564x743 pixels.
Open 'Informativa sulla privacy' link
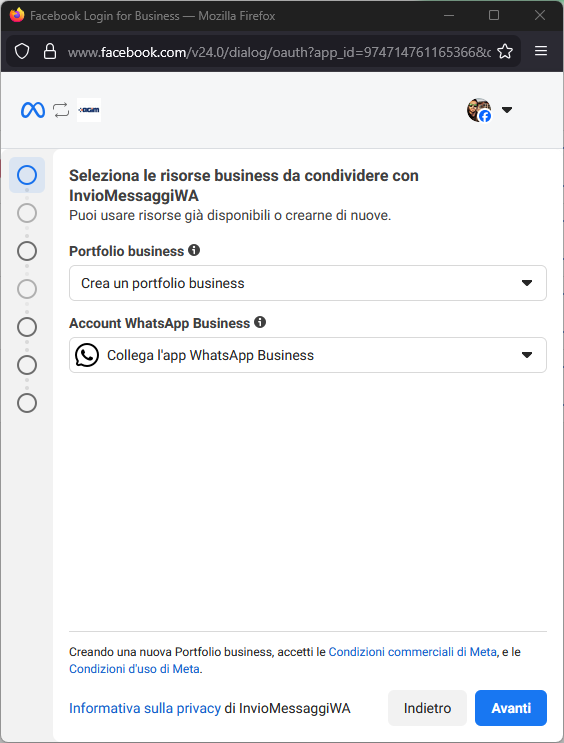point(145,708)
